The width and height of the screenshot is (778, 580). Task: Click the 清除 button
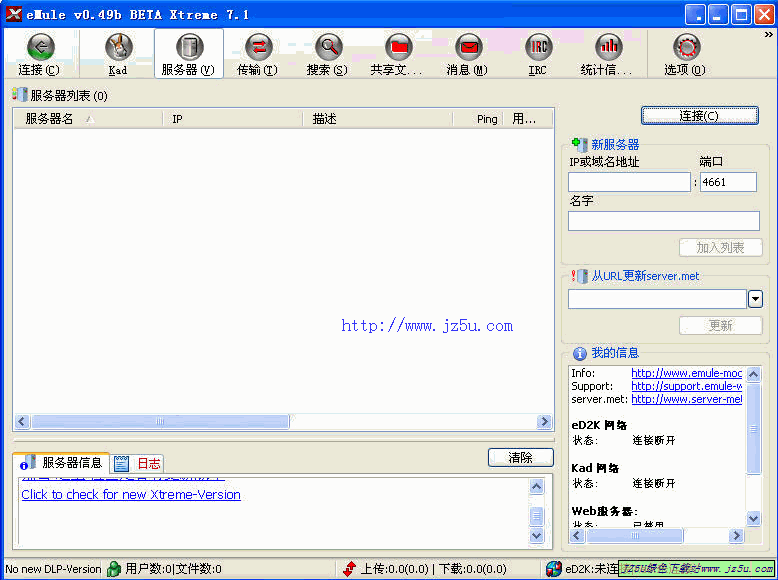click(520, 457)
